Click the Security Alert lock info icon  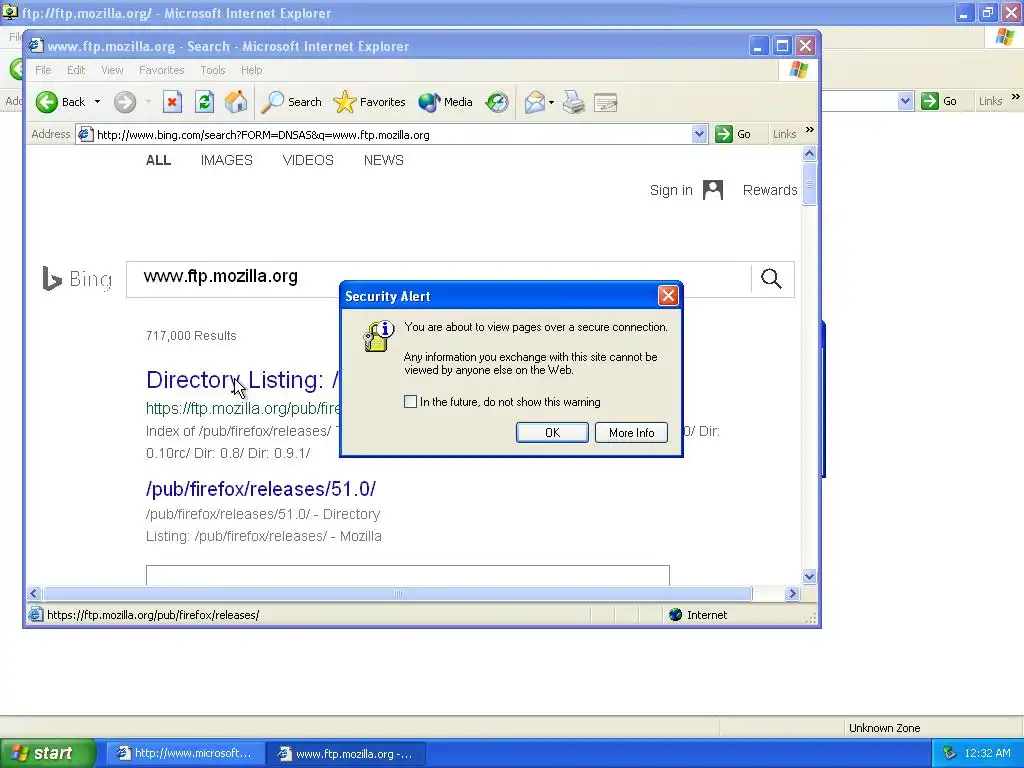pyautogui.click(x=378, y=336)
